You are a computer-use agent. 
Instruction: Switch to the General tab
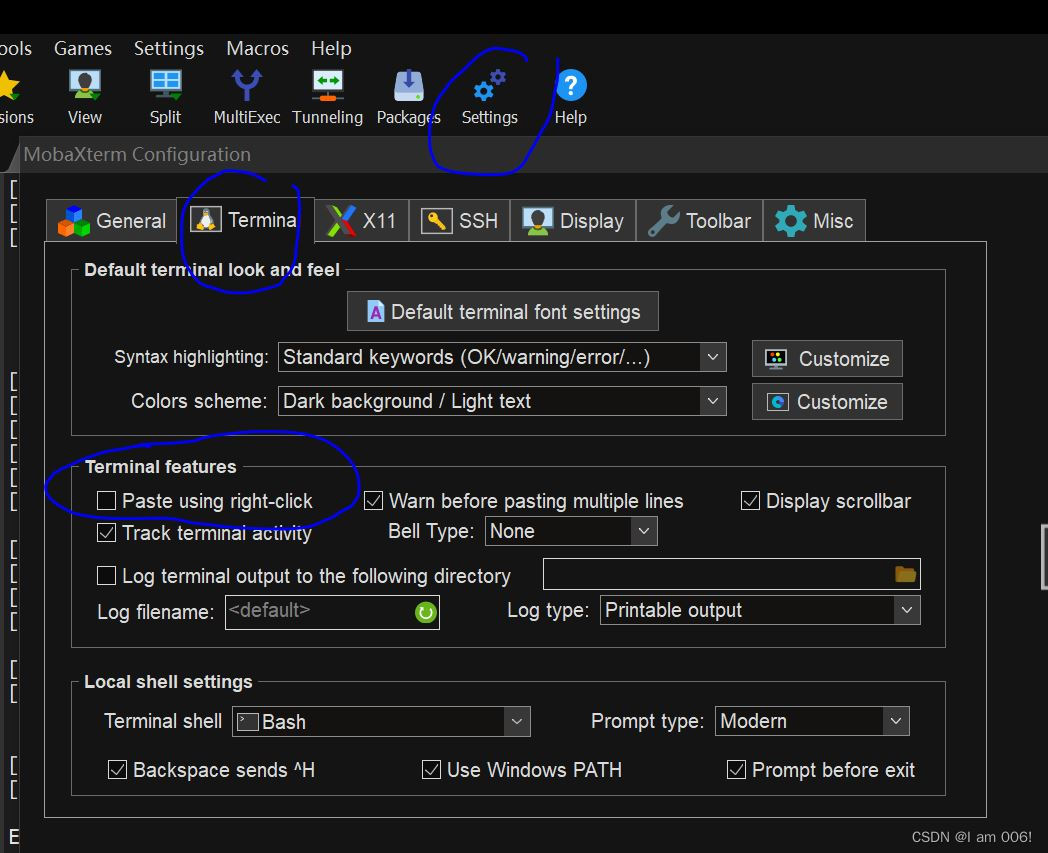coord(112,221)
